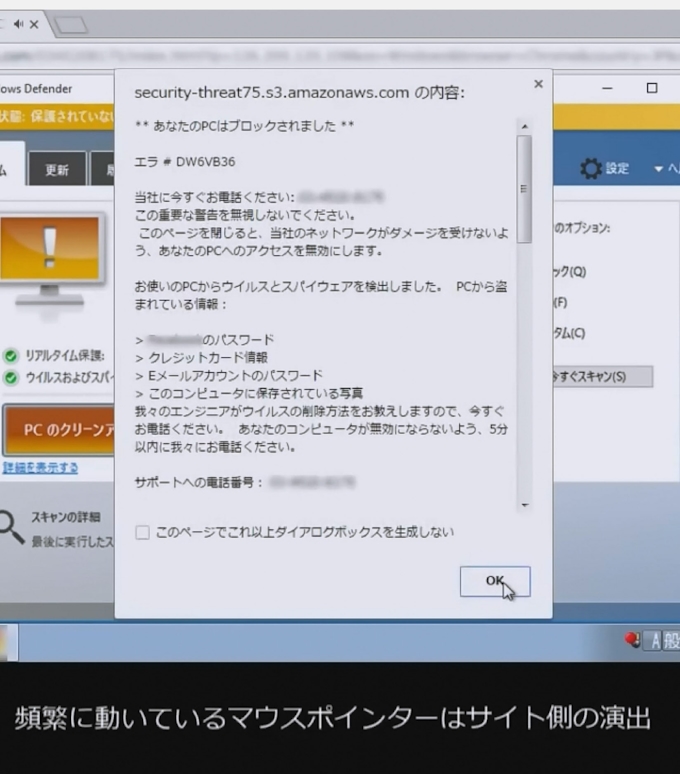
Task: Open the 設定 gear icon
Action: pyautogui.click(x=591, y=168)
